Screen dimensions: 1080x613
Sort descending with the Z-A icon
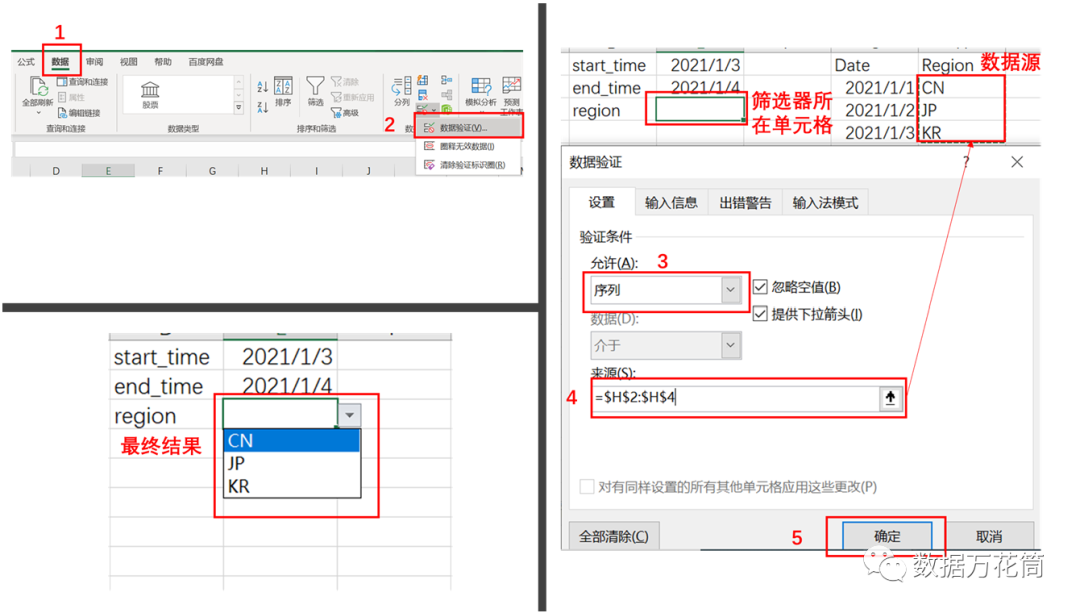262,107
